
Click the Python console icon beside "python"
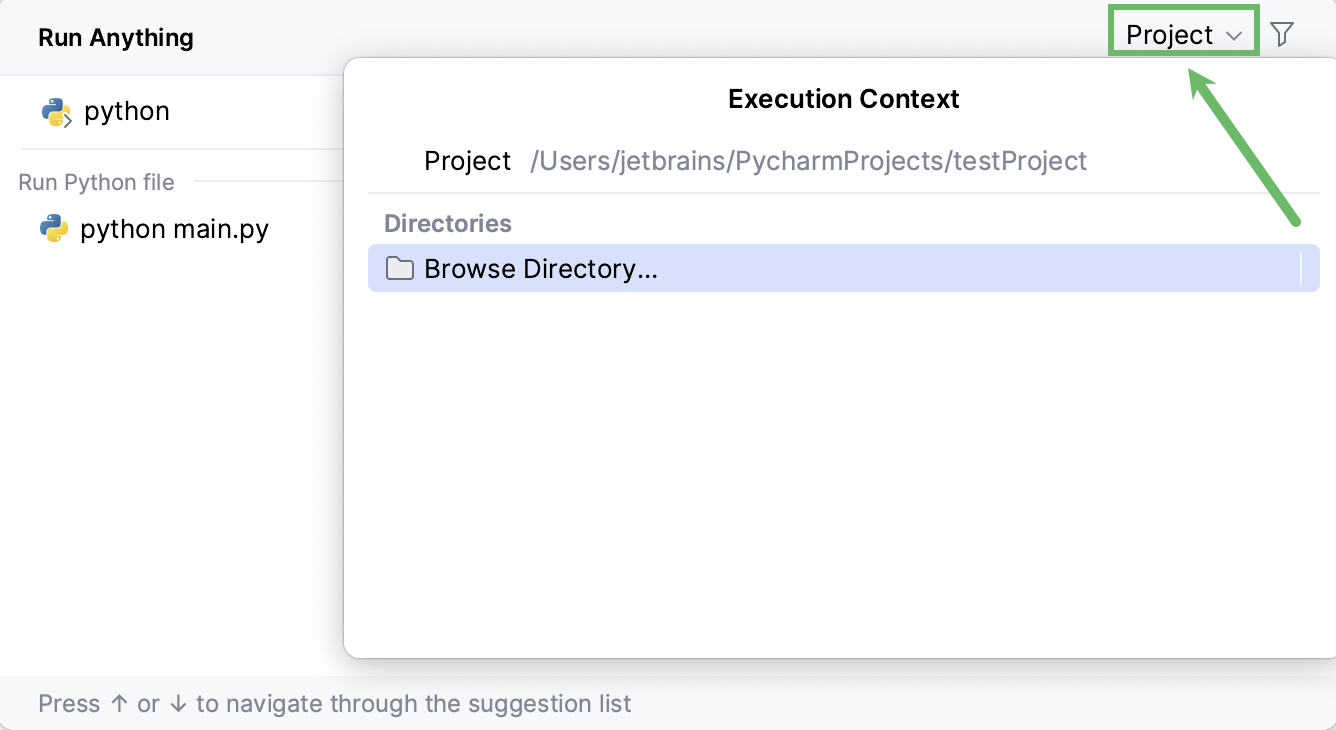coord(57,111)
